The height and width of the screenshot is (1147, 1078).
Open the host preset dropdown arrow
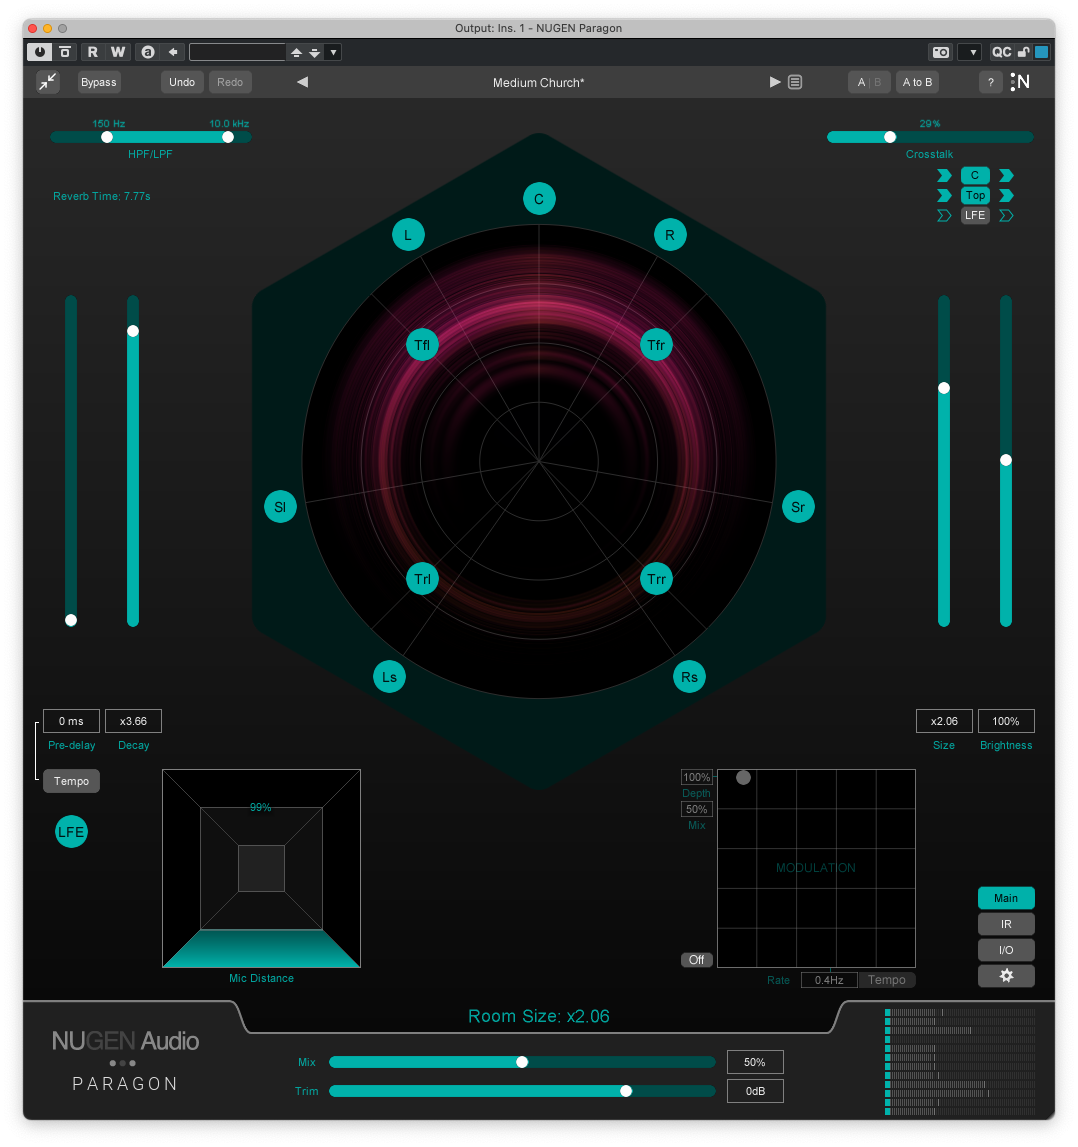333,52
